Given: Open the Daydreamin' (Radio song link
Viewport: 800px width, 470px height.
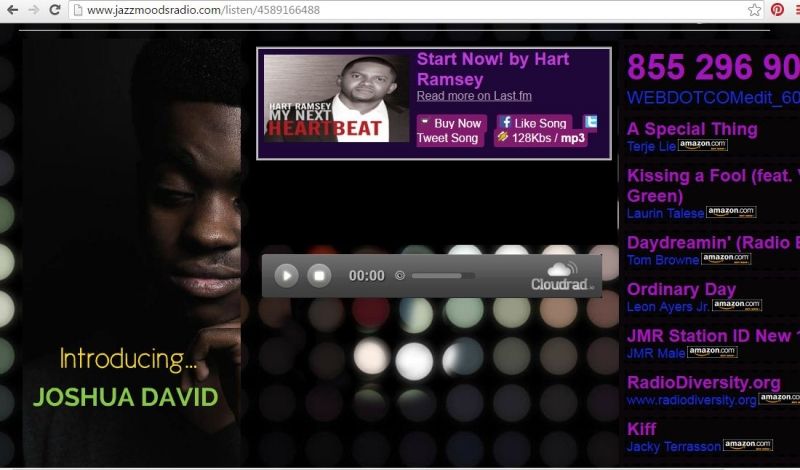Looking at the screenshot, I should [x=713, y=242].
